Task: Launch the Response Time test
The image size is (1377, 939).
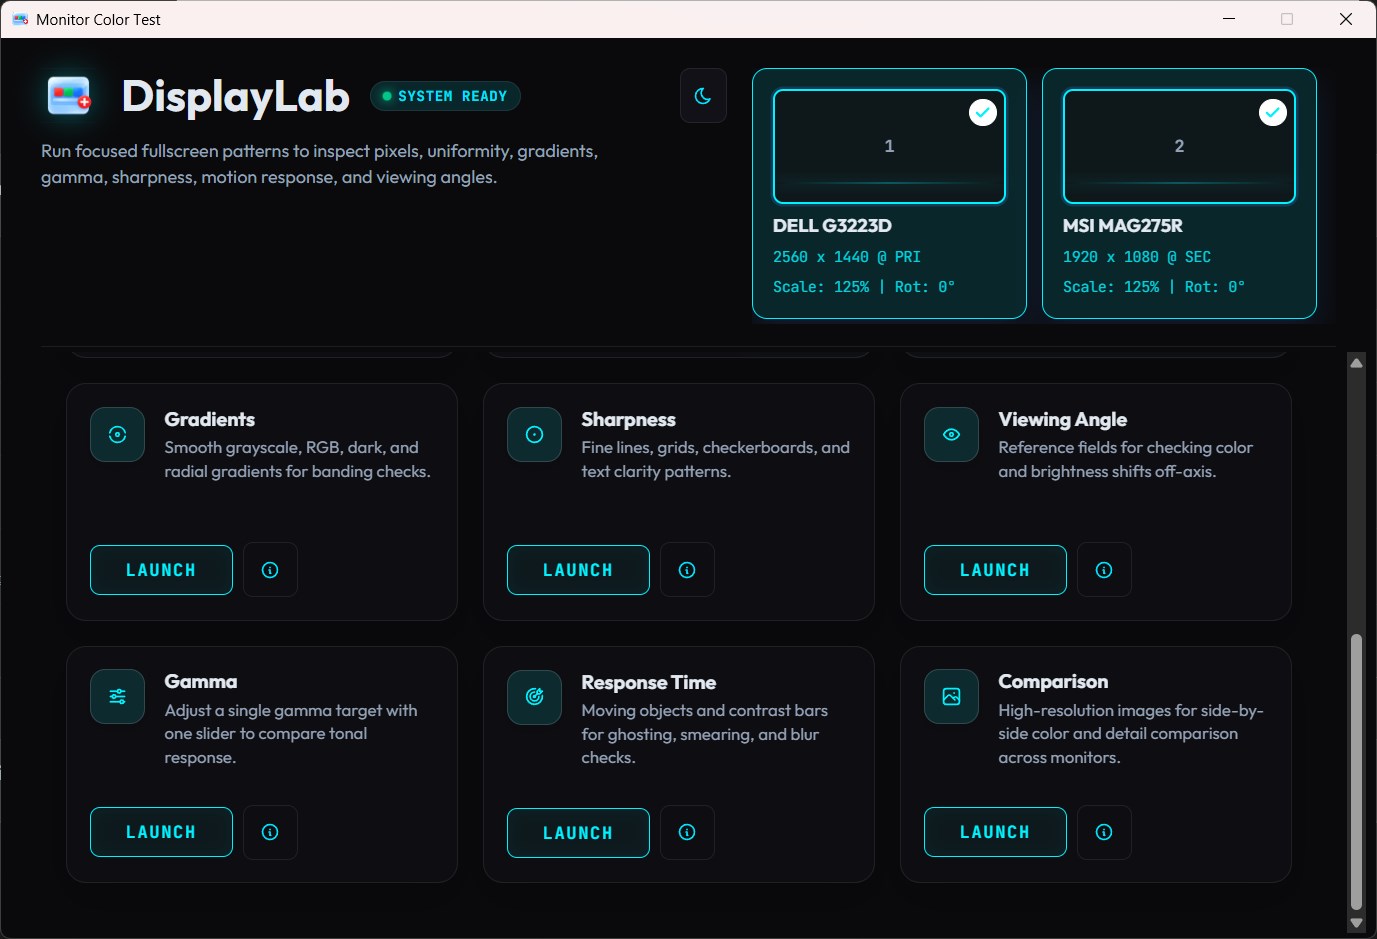Action: [578, 833]
